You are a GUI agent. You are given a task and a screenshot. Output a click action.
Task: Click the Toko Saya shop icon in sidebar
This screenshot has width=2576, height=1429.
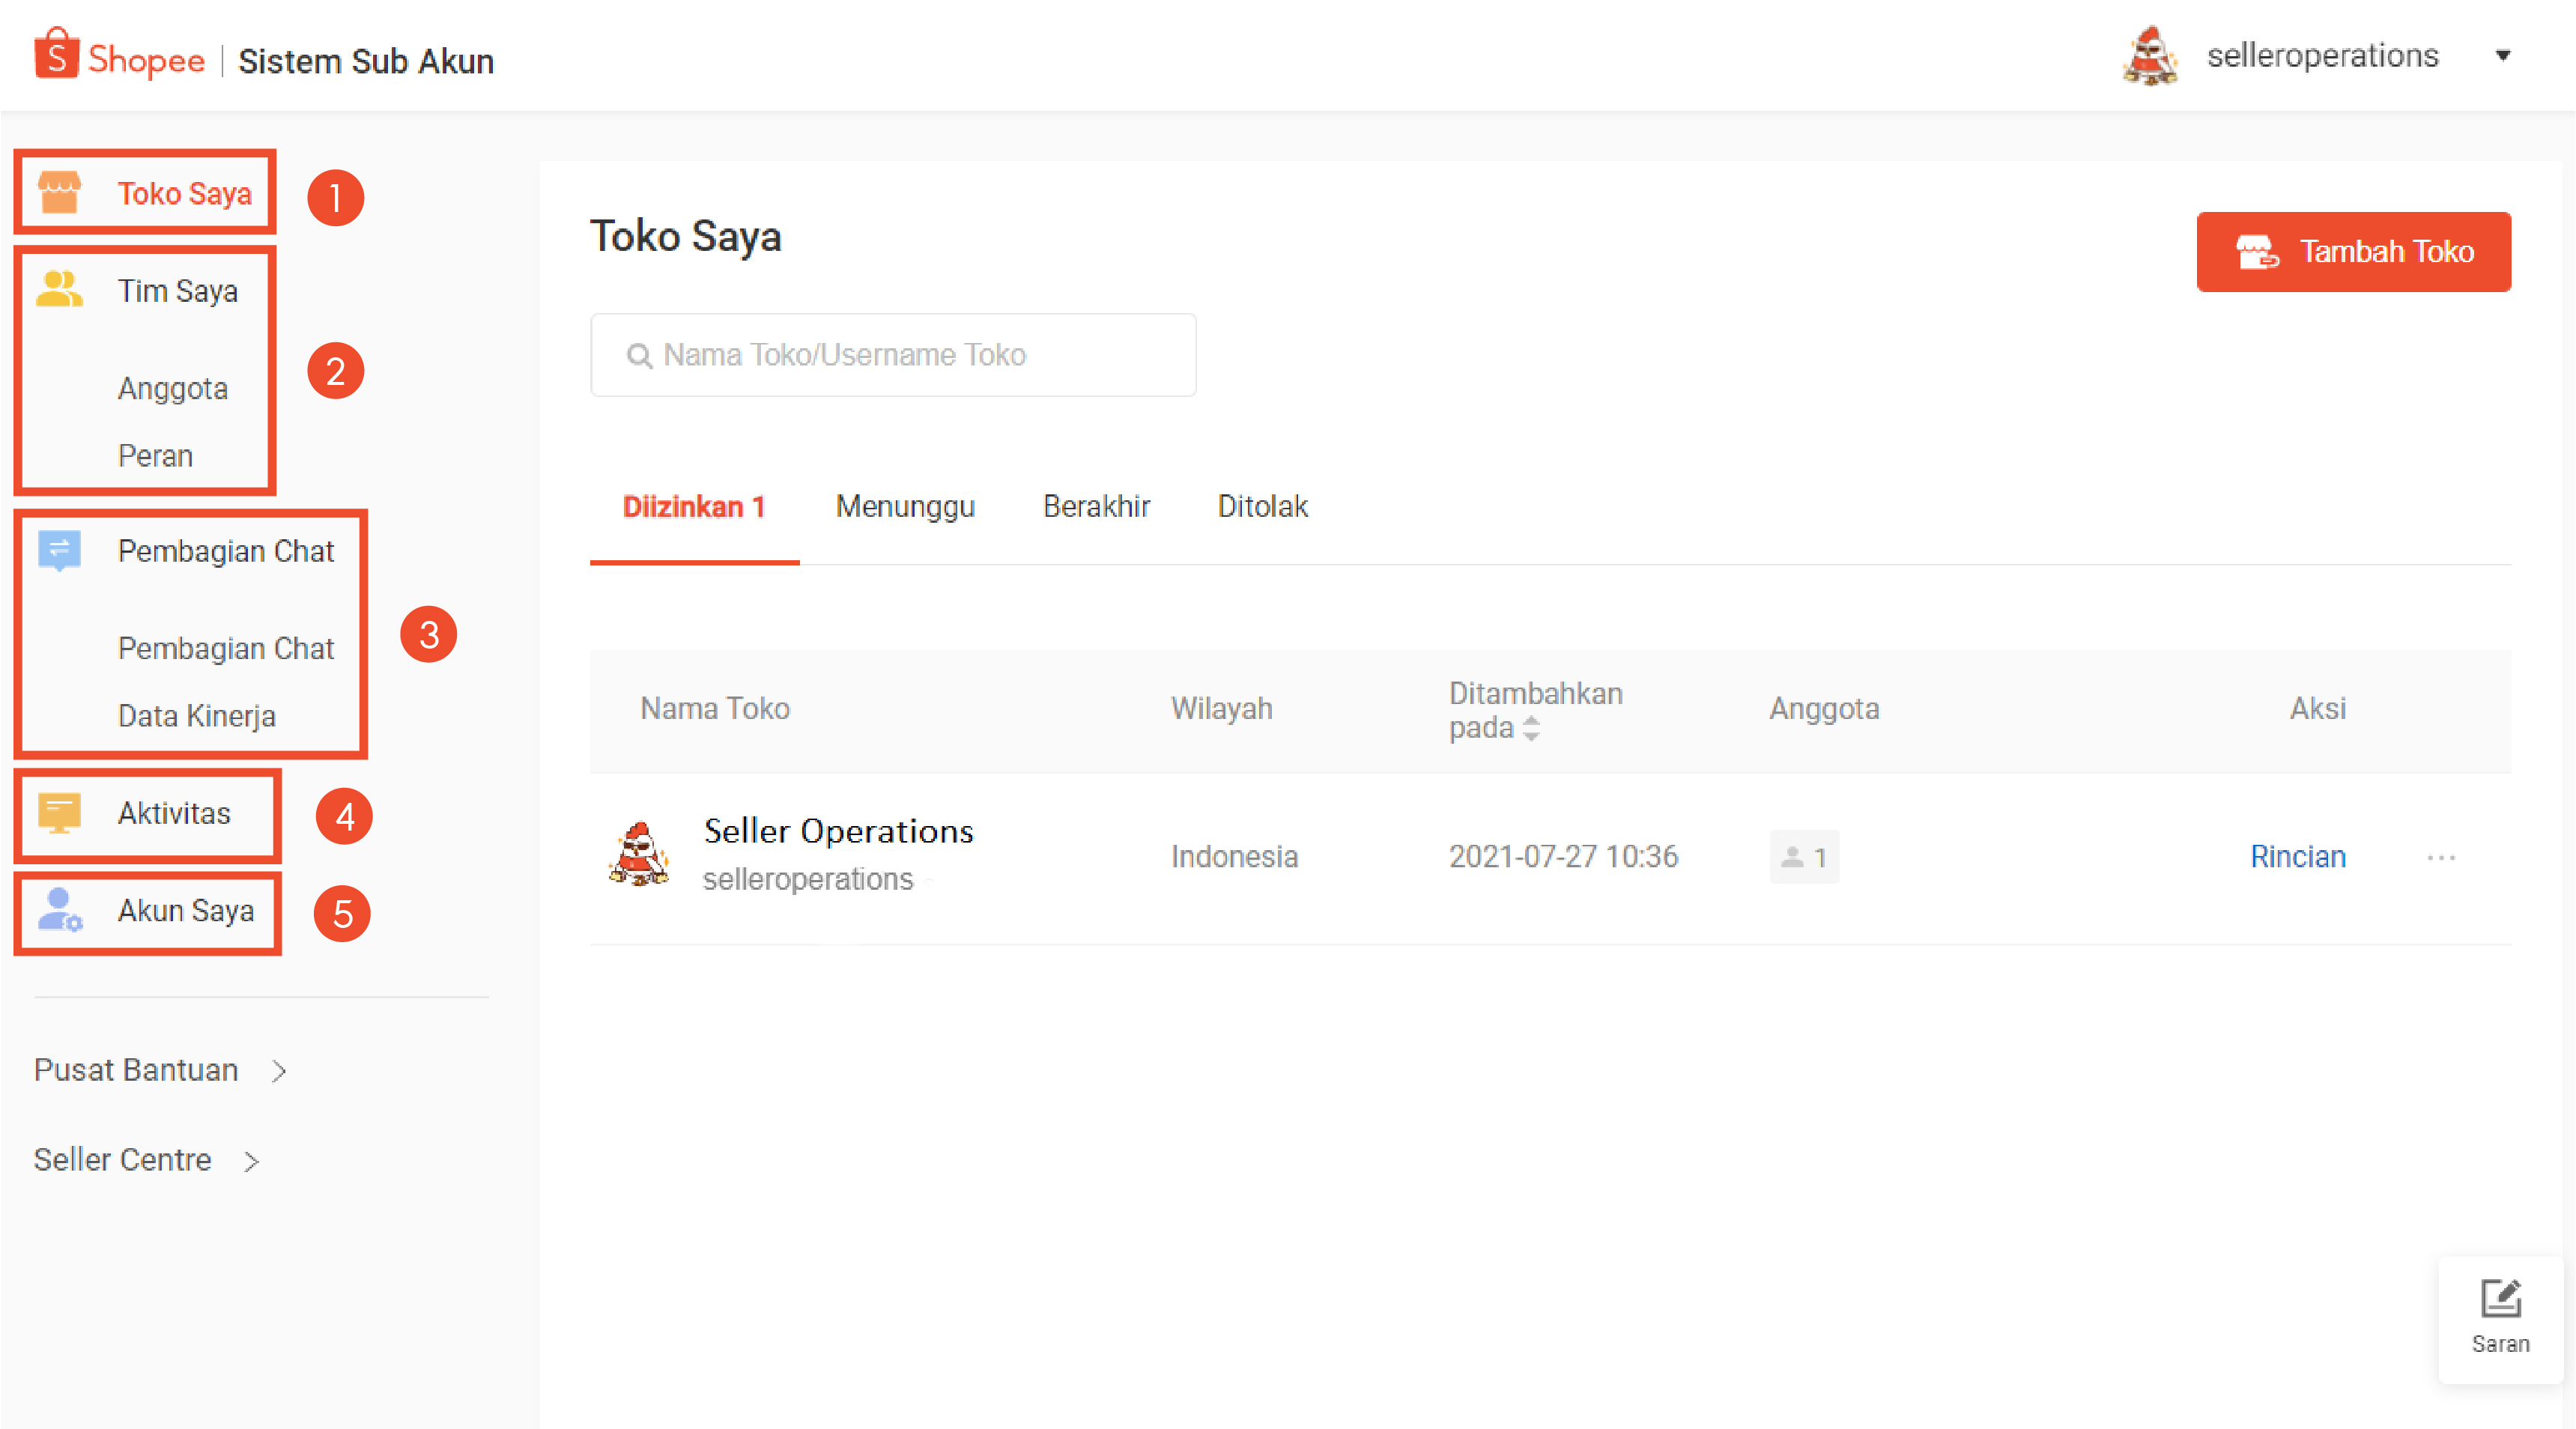tap(59, 192)
